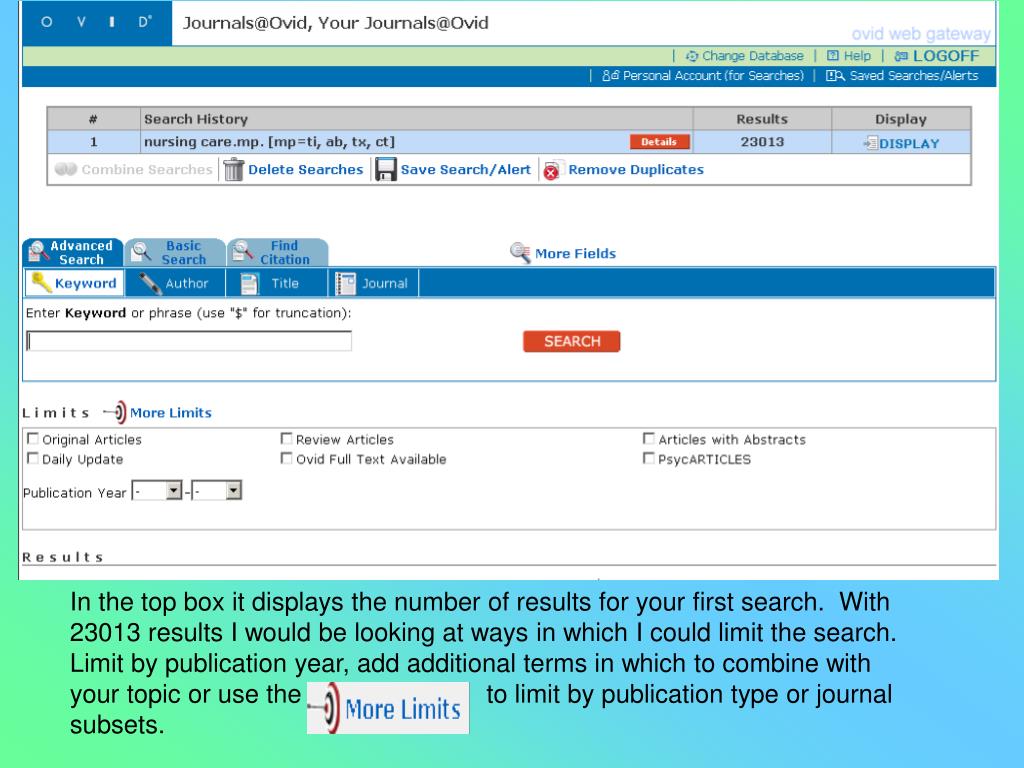Click the More Limits target icon beside Limits
This screenshot has height=768, width=1024.
(x=115, y=412)
